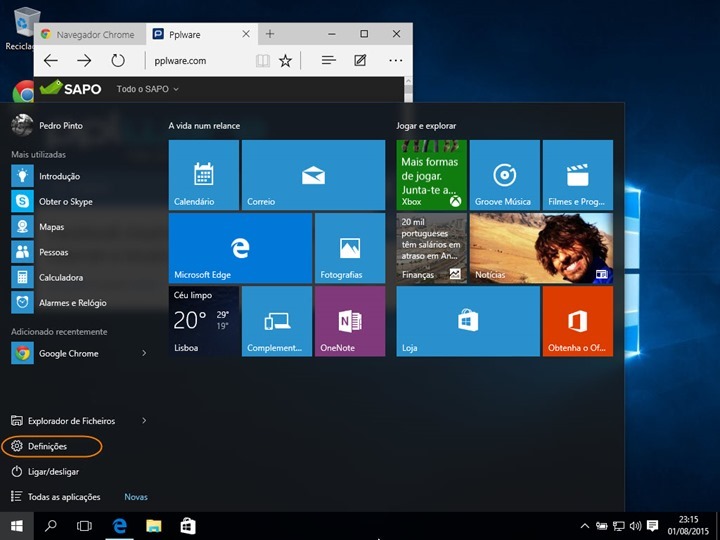Refresh the page in Edge
The image size is (720, 540).
[x=118, y=61]
